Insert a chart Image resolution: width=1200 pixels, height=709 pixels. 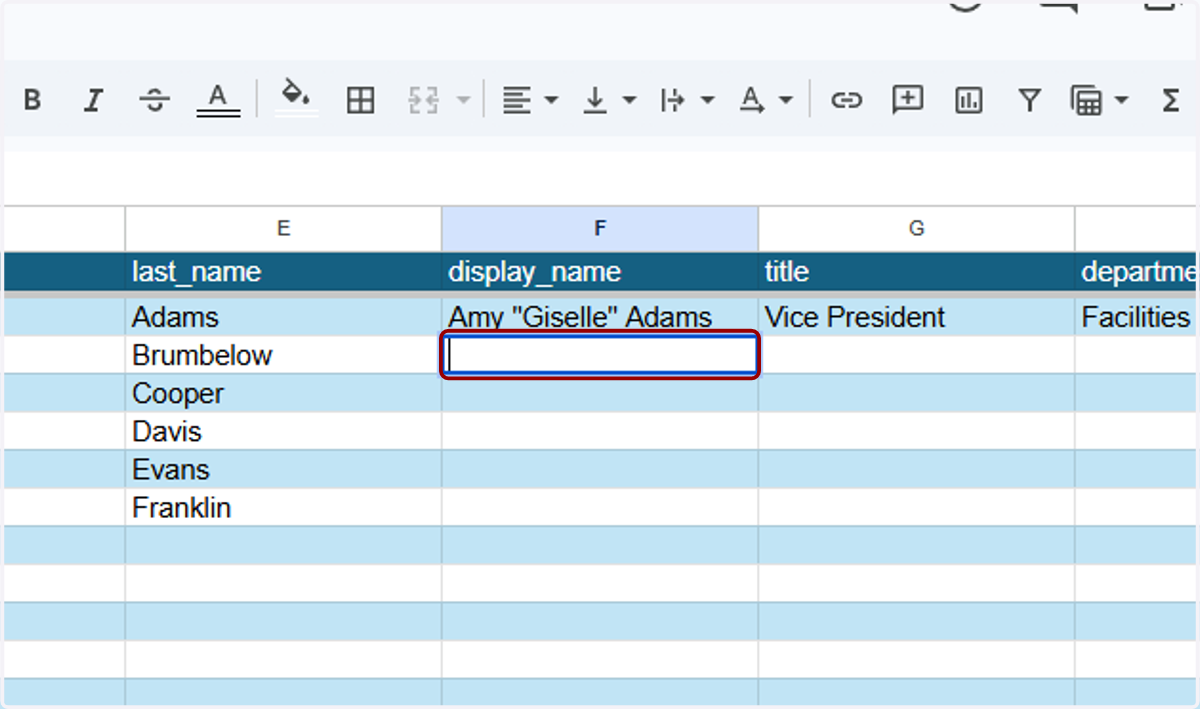pyautogui.click(x=968, y=100)
